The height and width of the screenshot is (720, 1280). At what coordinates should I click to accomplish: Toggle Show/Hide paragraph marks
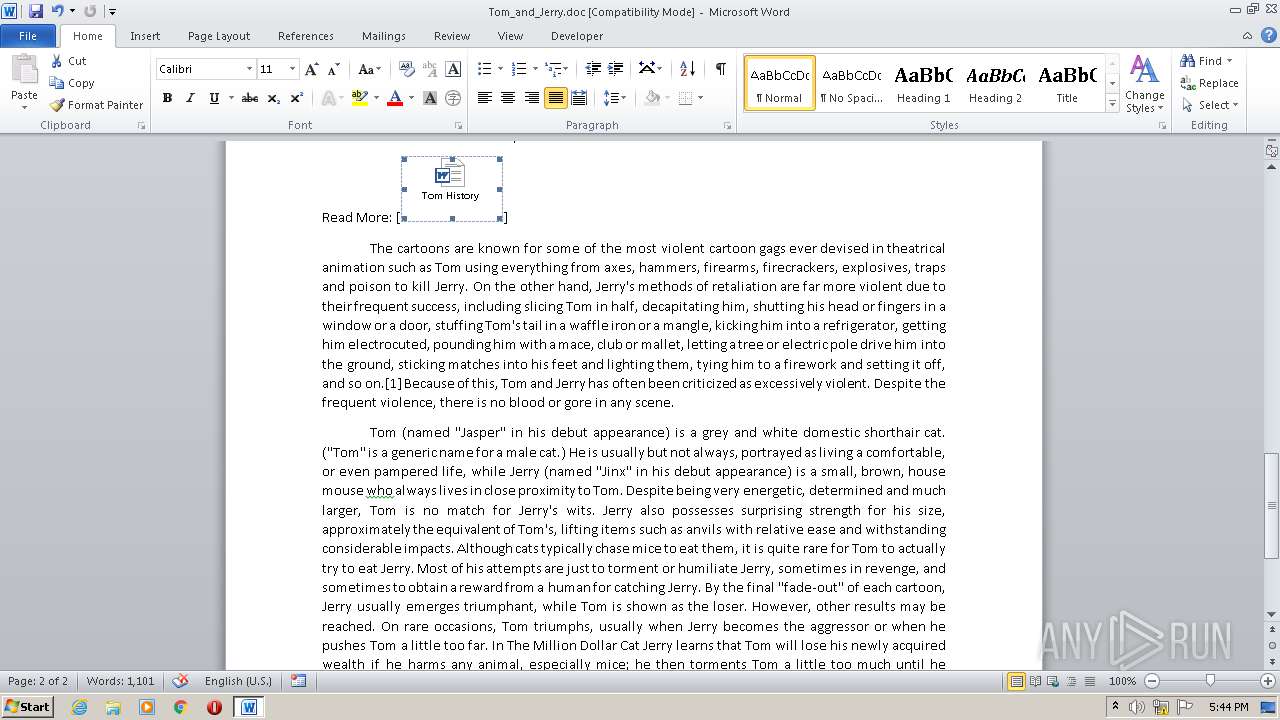(x=720, y=69)
